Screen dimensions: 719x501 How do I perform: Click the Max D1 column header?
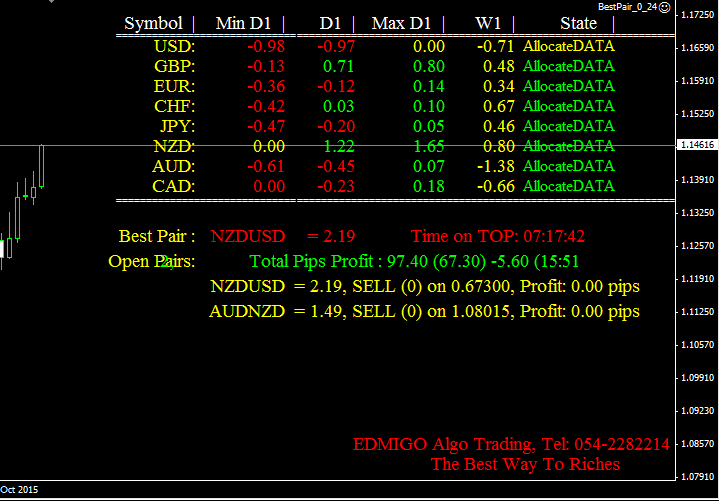(x=401, y=23)
